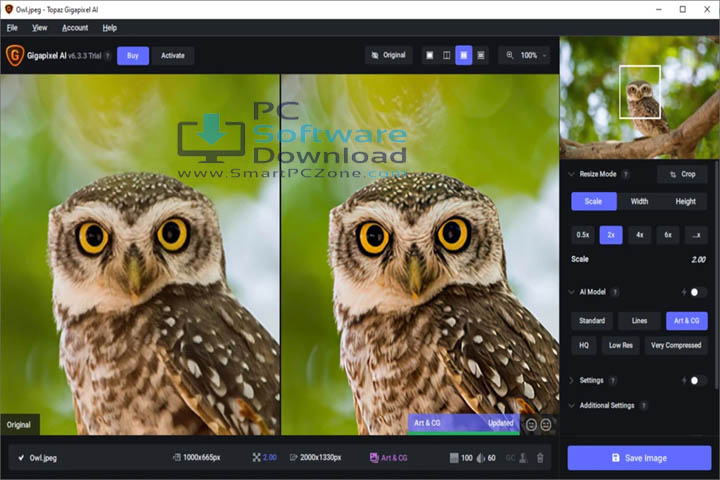
Task: Switch to the Width resize tab
Action: tap(639, 201)
